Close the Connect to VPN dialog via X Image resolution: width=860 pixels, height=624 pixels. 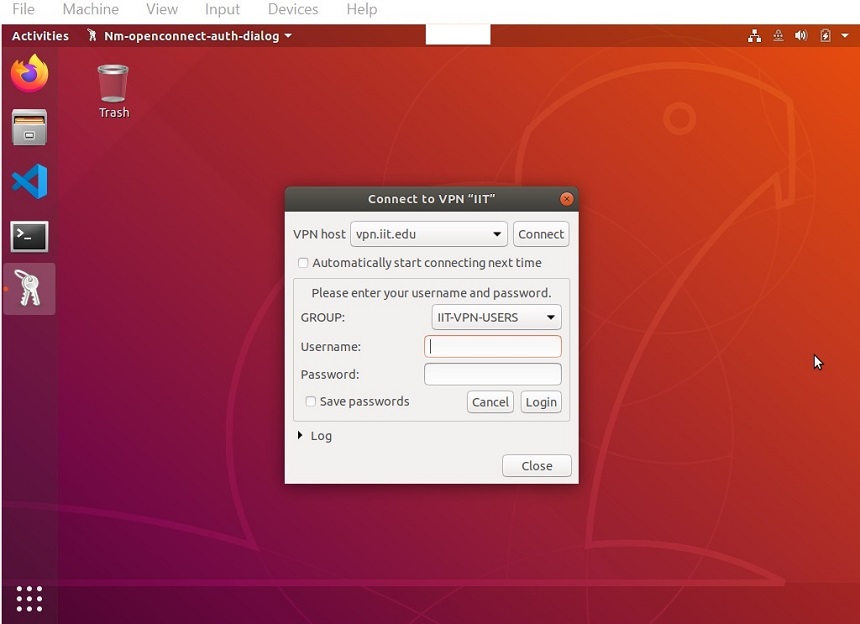click(x=567, y=199)
